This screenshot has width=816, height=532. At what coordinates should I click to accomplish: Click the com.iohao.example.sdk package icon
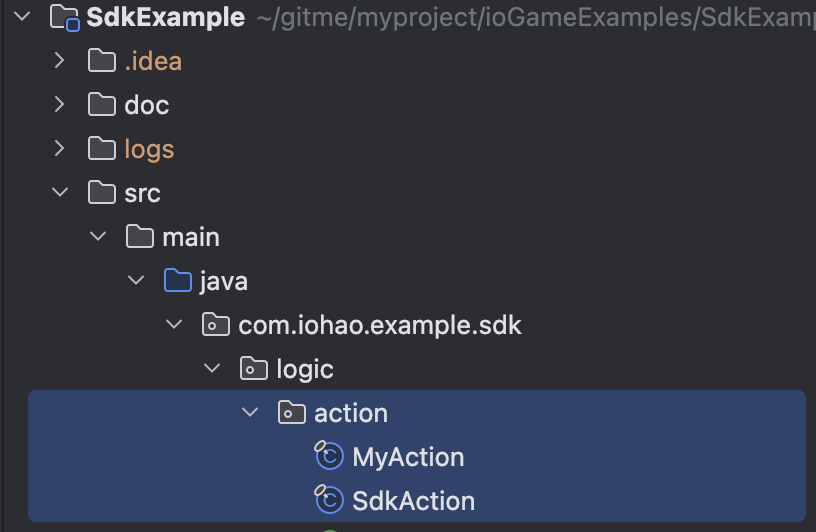click(x=216, y=325)
